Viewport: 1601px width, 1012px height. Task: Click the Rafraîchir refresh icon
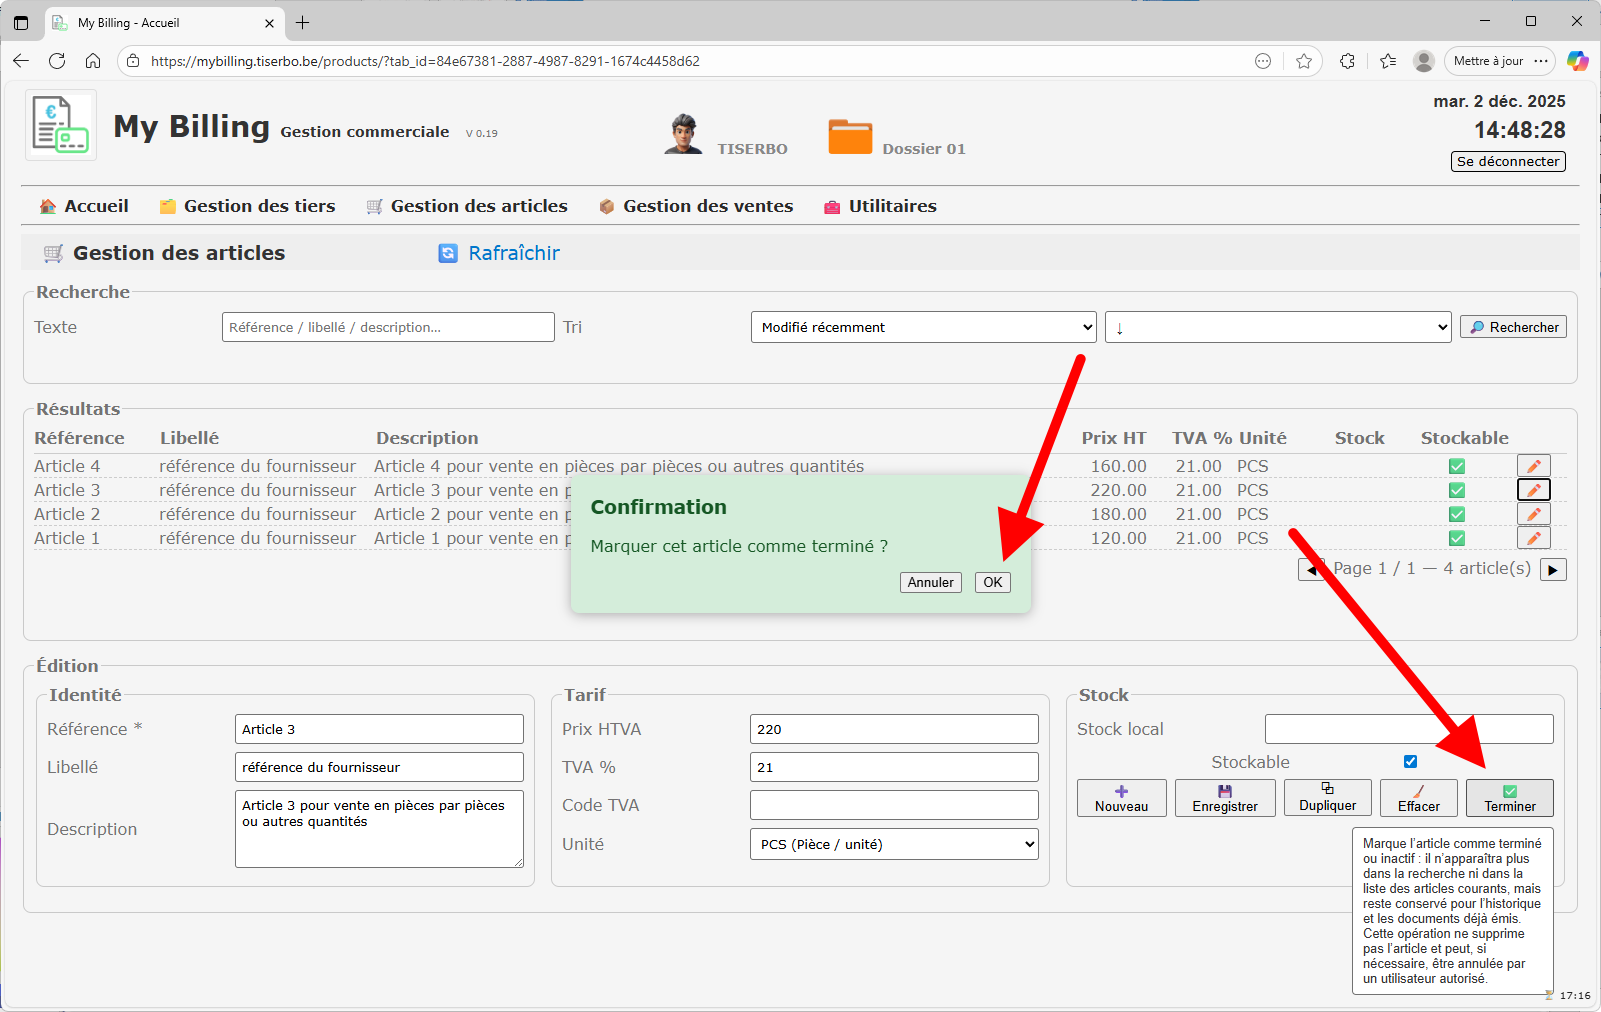[x=448, y=254]
